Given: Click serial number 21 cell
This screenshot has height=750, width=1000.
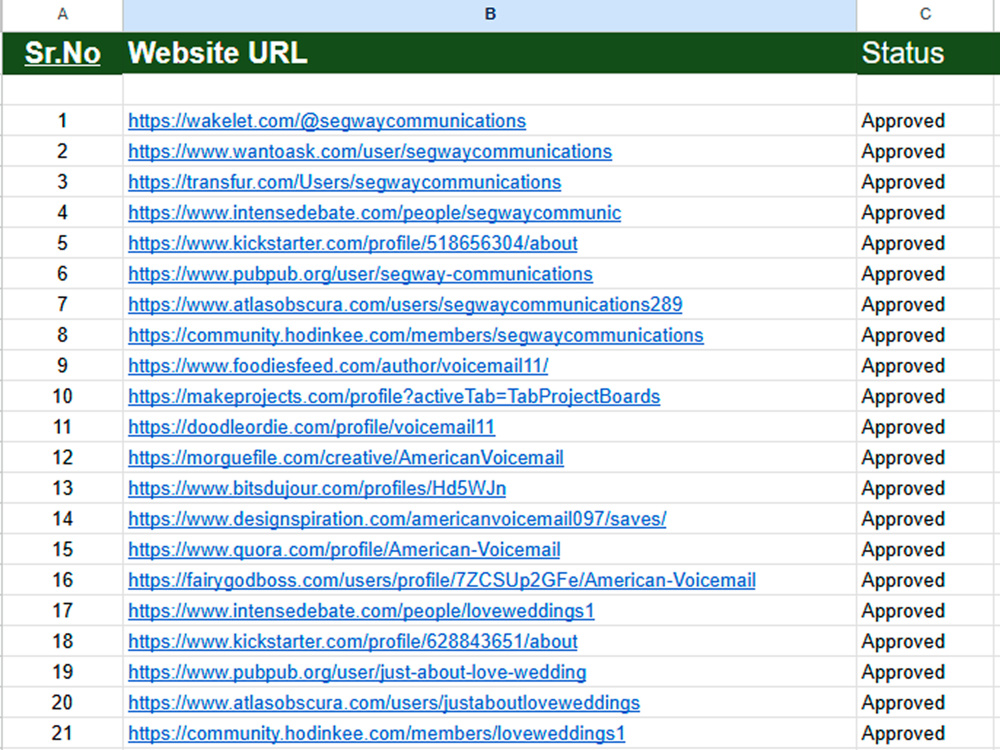Looking at the screenshot, I should click(x=62, y=733).
